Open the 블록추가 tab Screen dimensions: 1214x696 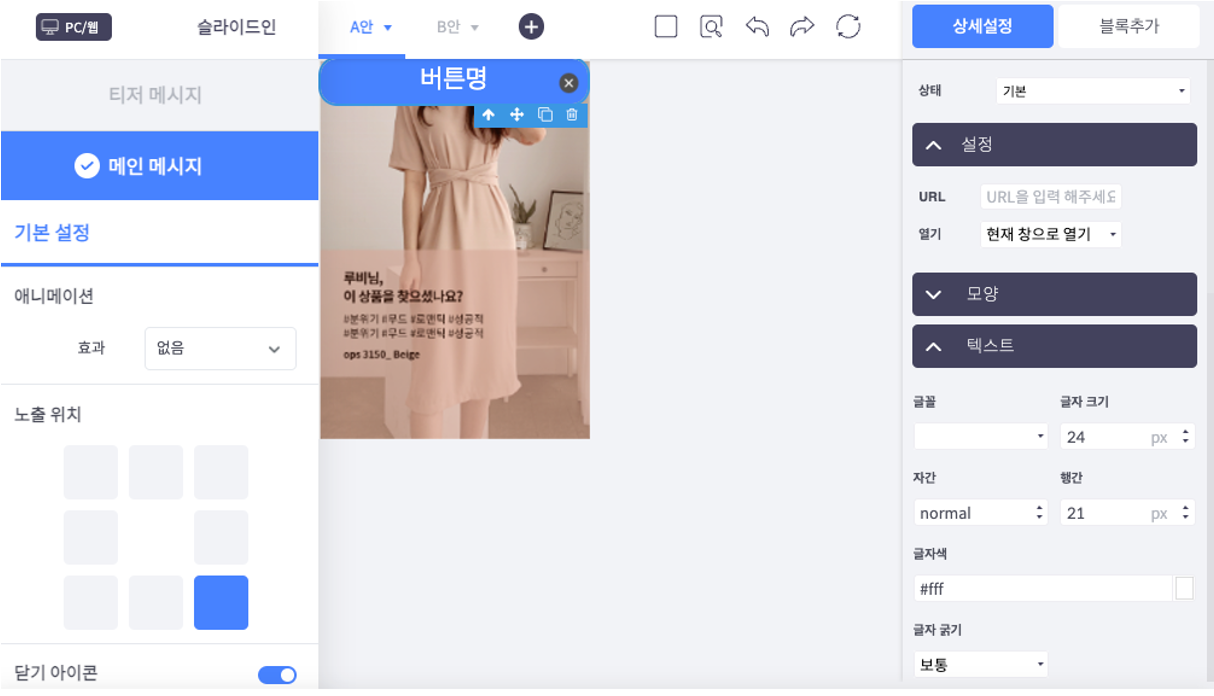(x=1129, y=27)
